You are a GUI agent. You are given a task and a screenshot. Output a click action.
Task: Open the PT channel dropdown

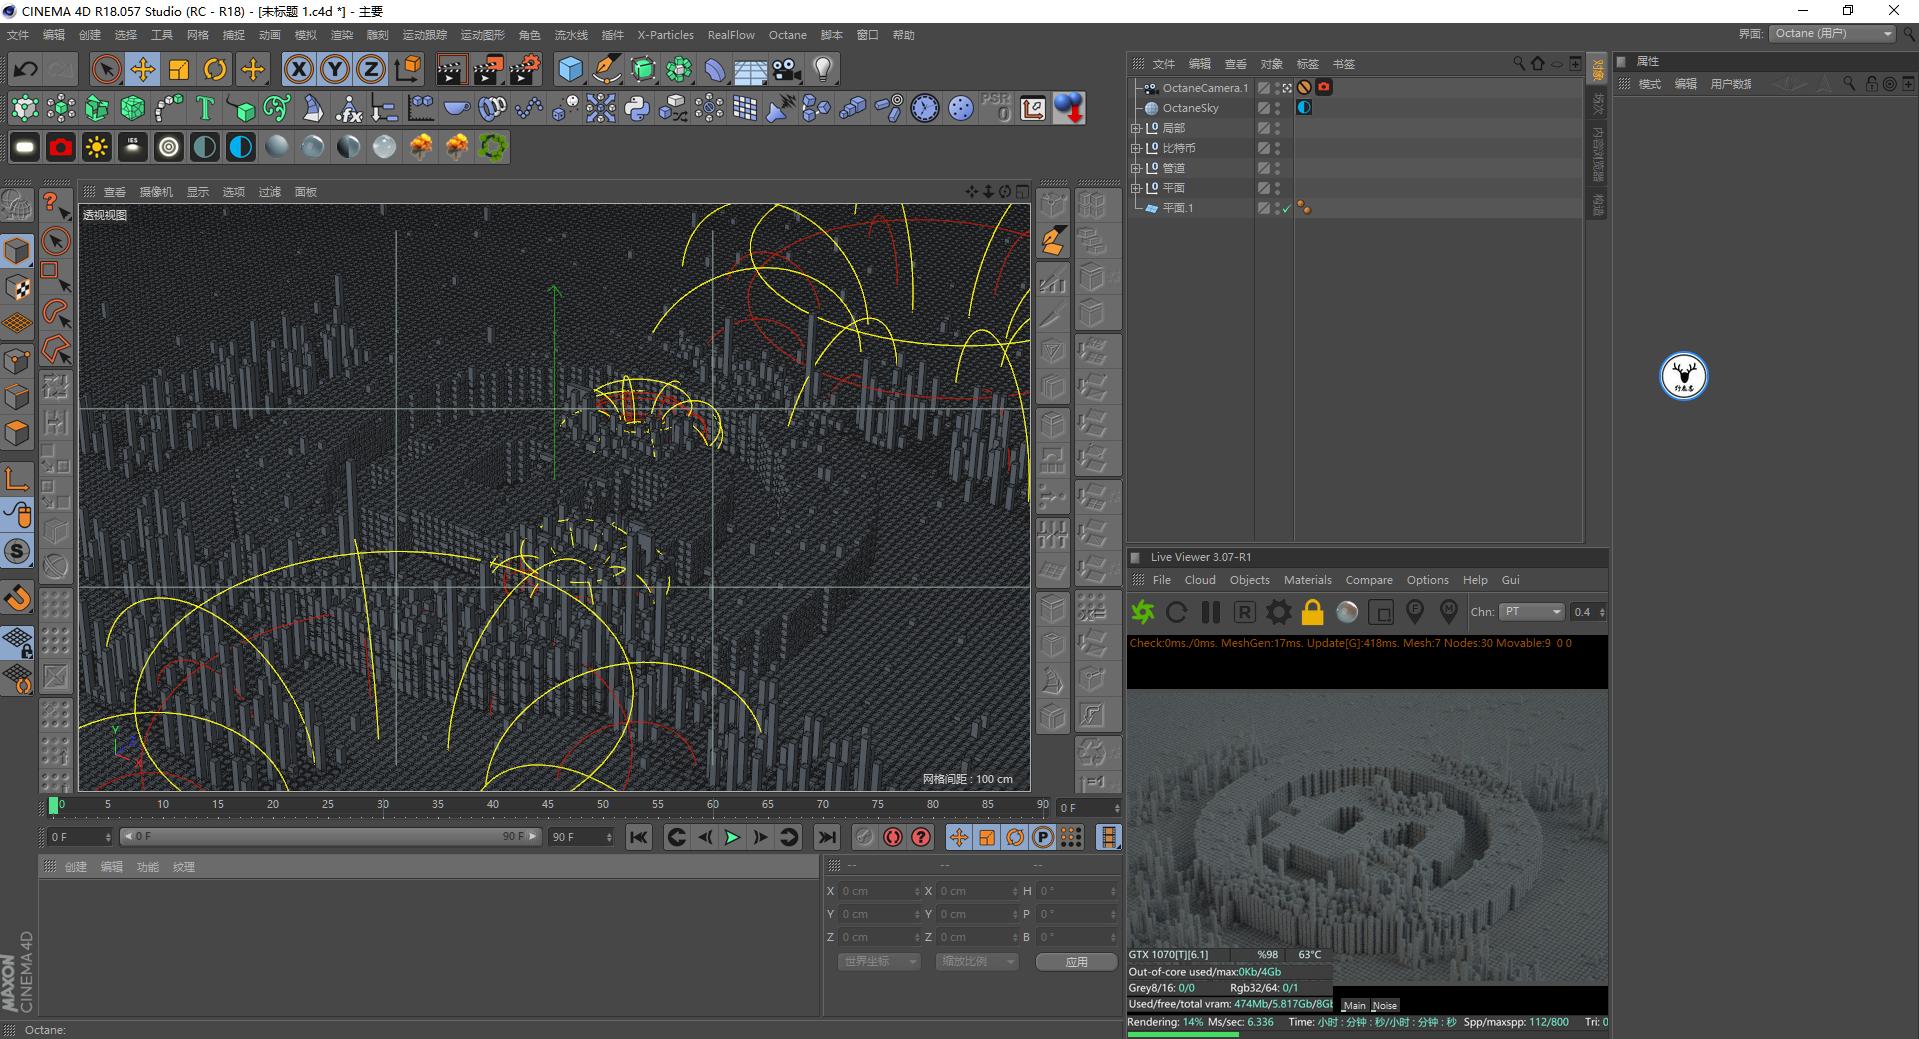pyautogui.click(x=1531, y=612)
